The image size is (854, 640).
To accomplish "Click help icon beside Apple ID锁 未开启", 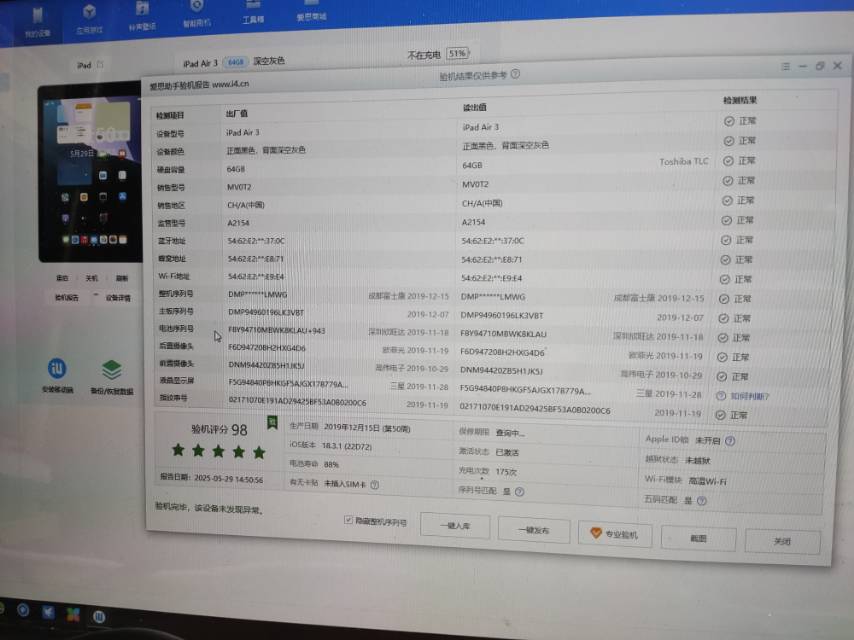I will [x=730, y=441].
